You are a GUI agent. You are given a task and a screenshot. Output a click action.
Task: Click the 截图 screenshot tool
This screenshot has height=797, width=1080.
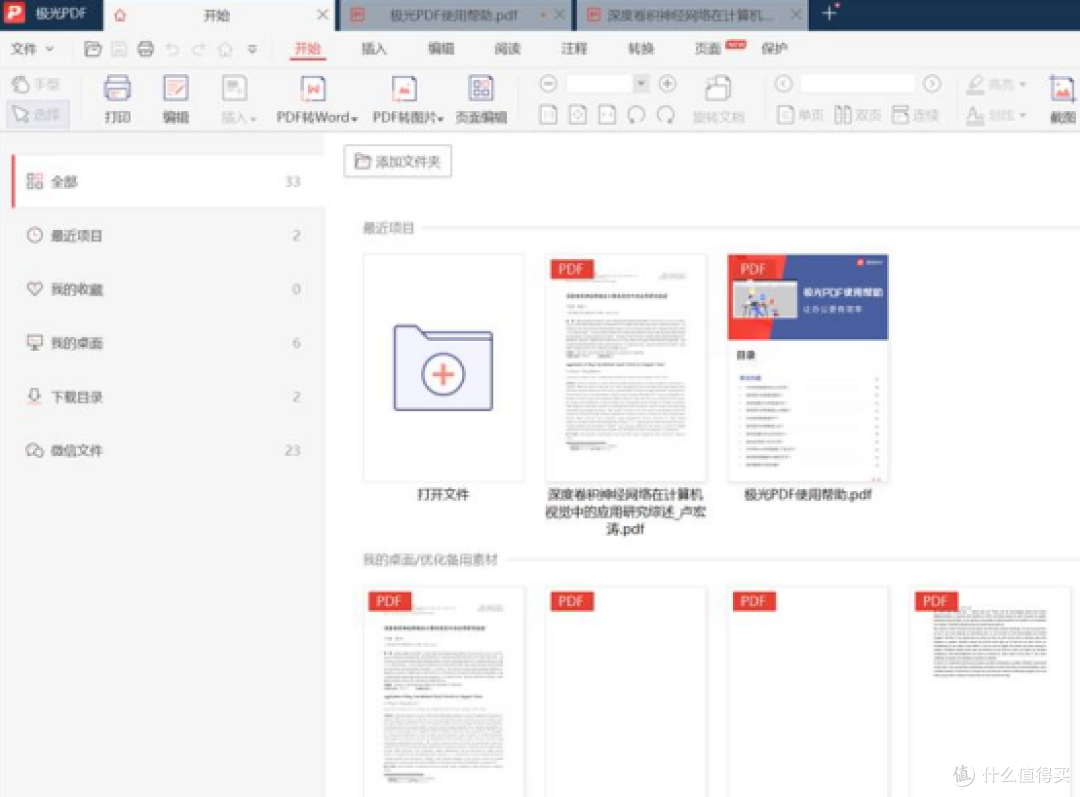pyautogui.click(x=1062, y=99)
